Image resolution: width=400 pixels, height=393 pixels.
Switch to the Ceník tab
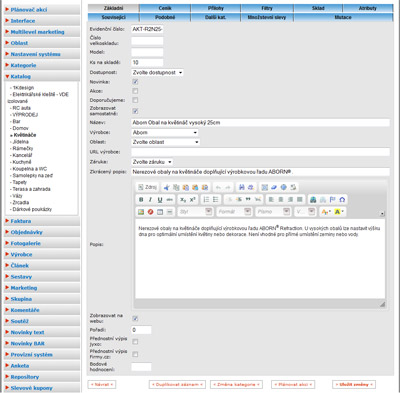coord(165,8)
